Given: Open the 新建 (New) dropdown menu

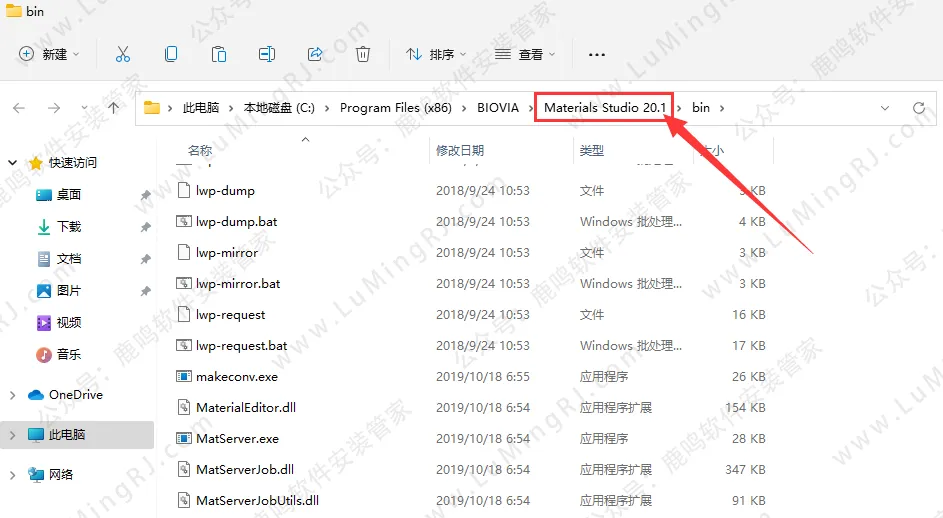Looking at the screenshot, I should [49, 54].
